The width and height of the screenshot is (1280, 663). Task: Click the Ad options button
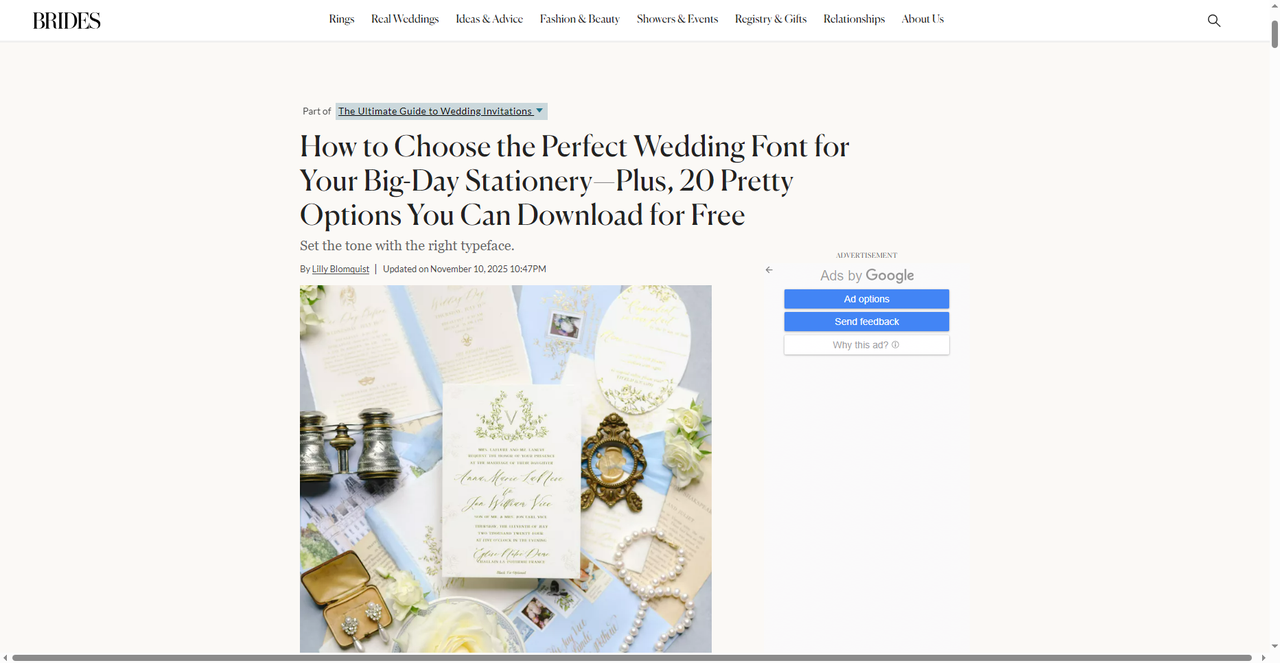point(866,299)
